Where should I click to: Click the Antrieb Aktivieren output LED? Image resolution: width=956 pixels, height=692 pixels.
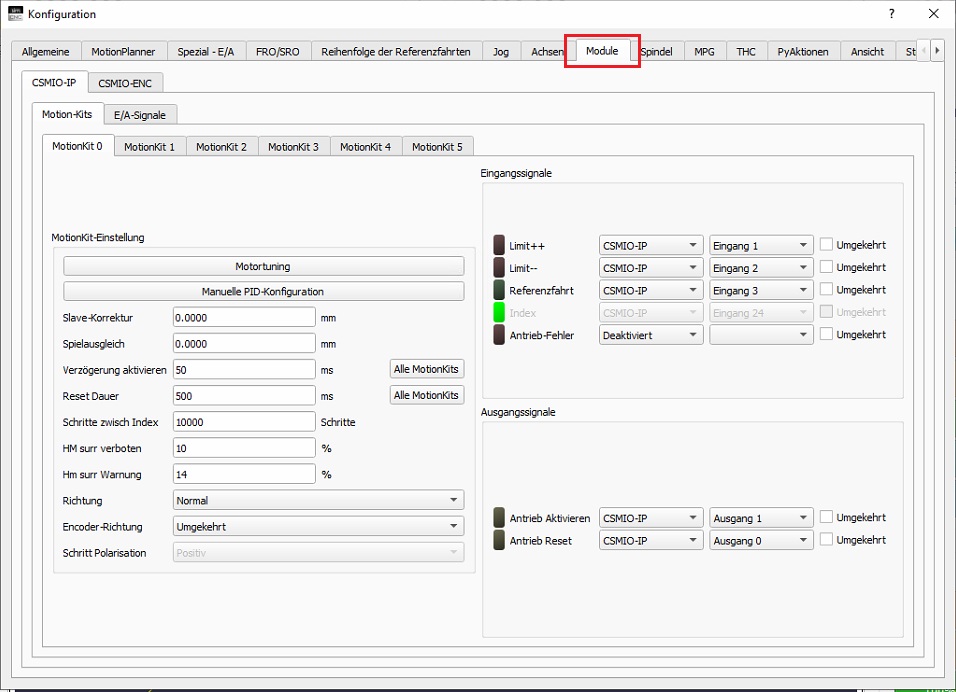[500, 518]
